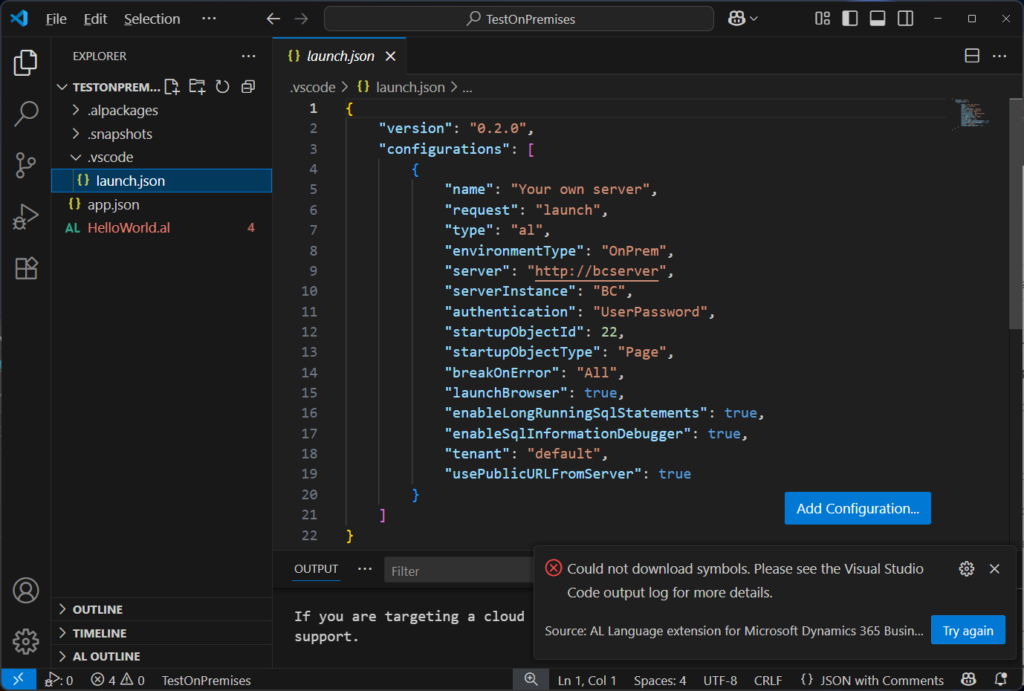
Task: Split the editor to the right
Action: tap(971, 57)
